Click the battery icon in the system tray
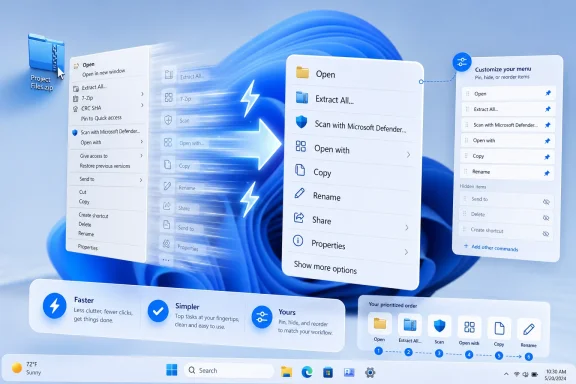Image resolution: width=576 pixels, height=384 pixels. 534,374
